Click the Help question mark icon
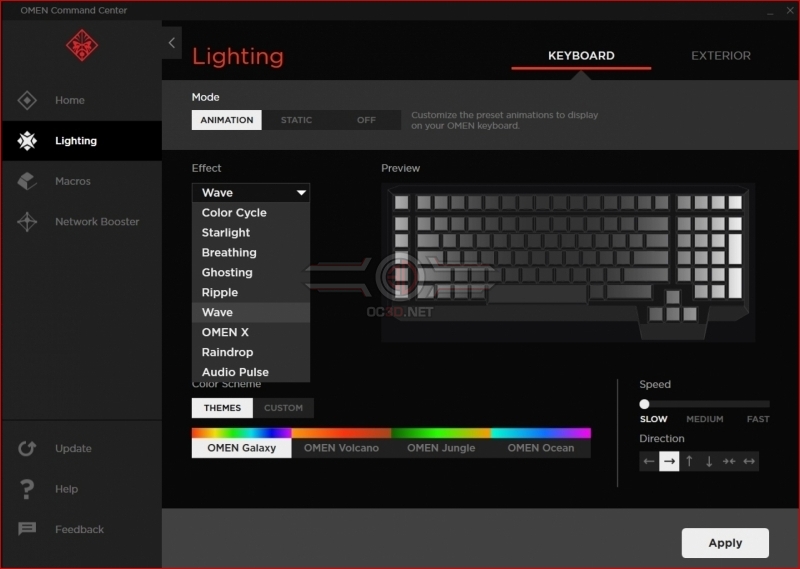The width and height of the screenshot is (800, 569). tap(27, 489)
